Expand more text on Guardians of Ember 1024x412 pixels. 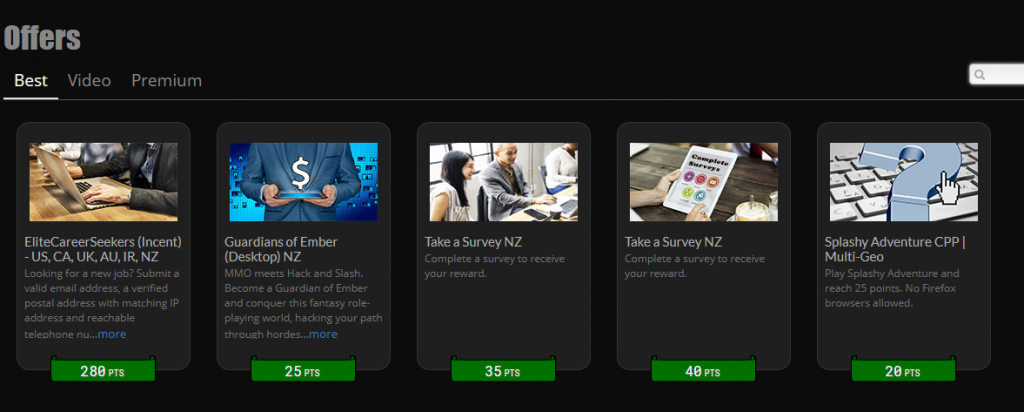323,334
